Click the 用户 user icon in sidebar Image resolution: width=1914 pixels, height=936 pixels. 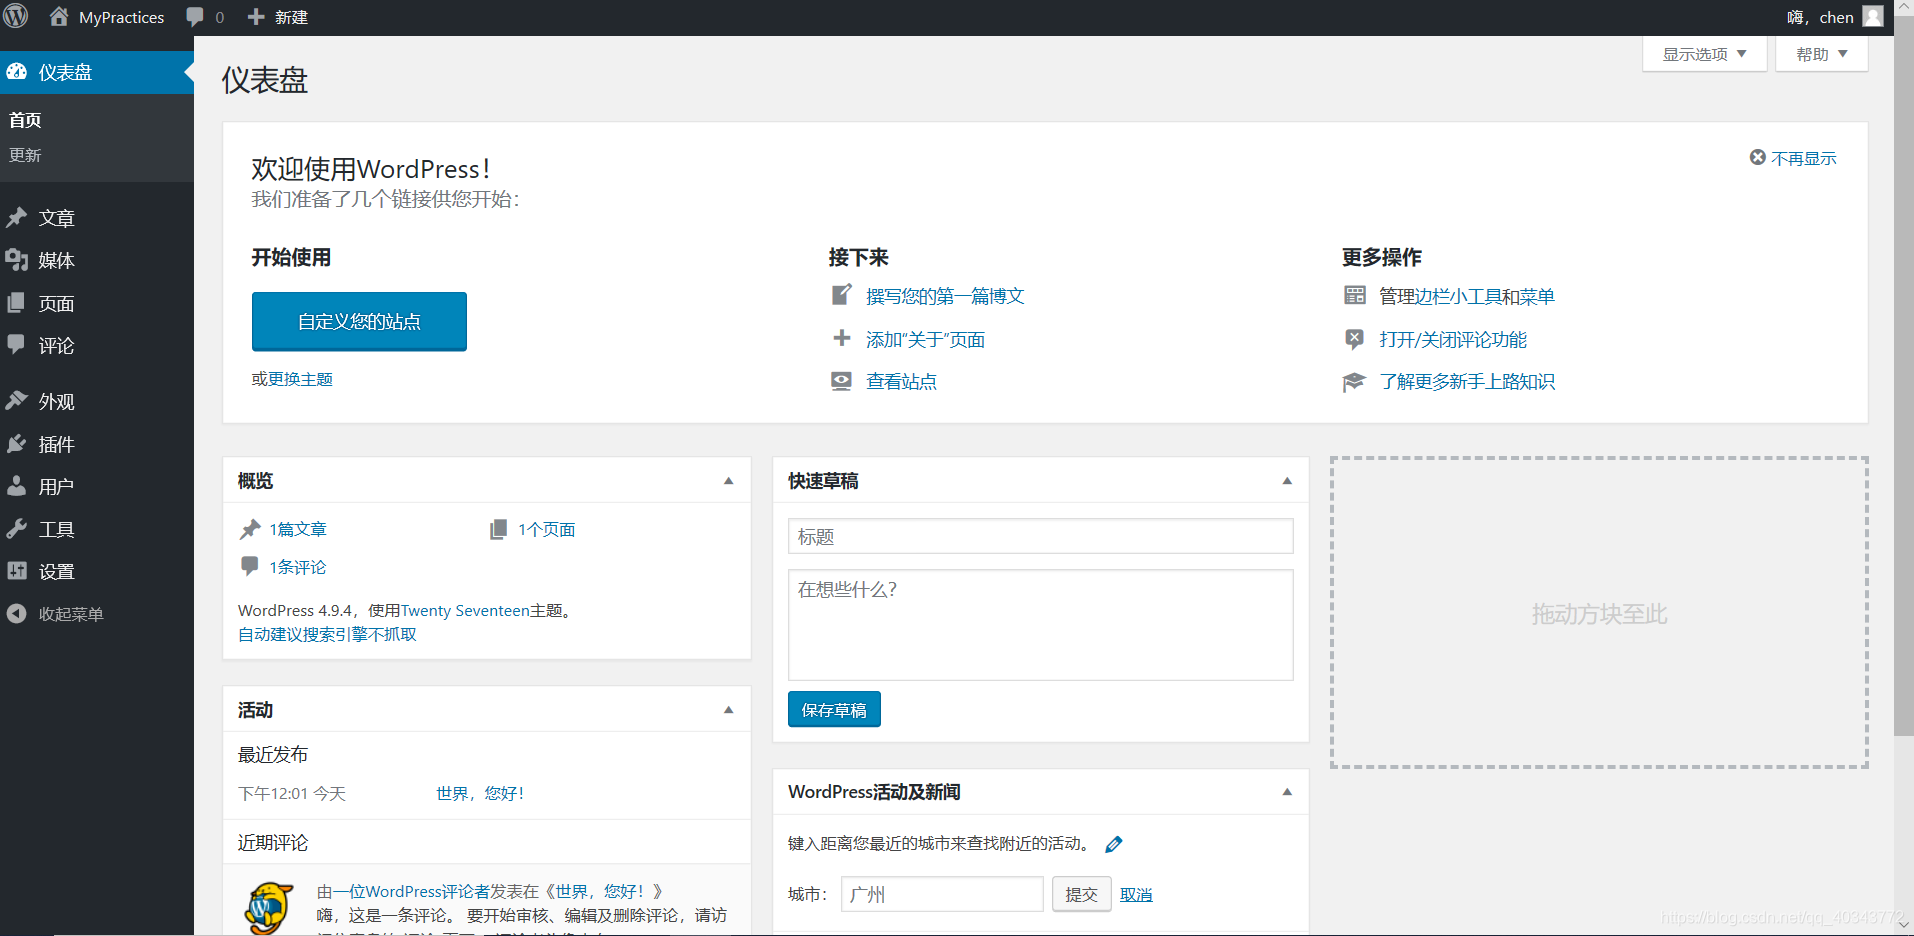click(17, 486)
